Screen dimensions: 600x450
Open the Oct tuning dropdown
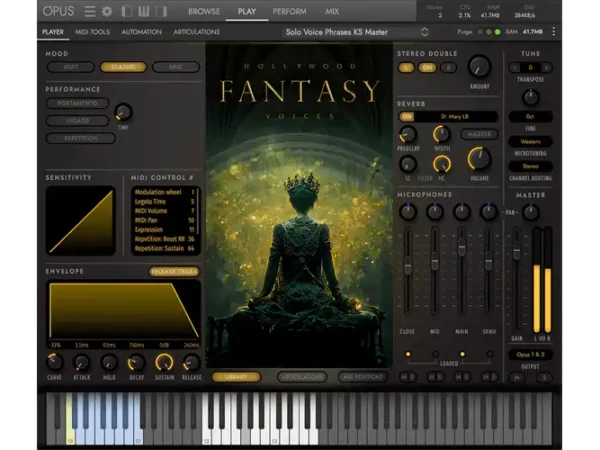530,116
